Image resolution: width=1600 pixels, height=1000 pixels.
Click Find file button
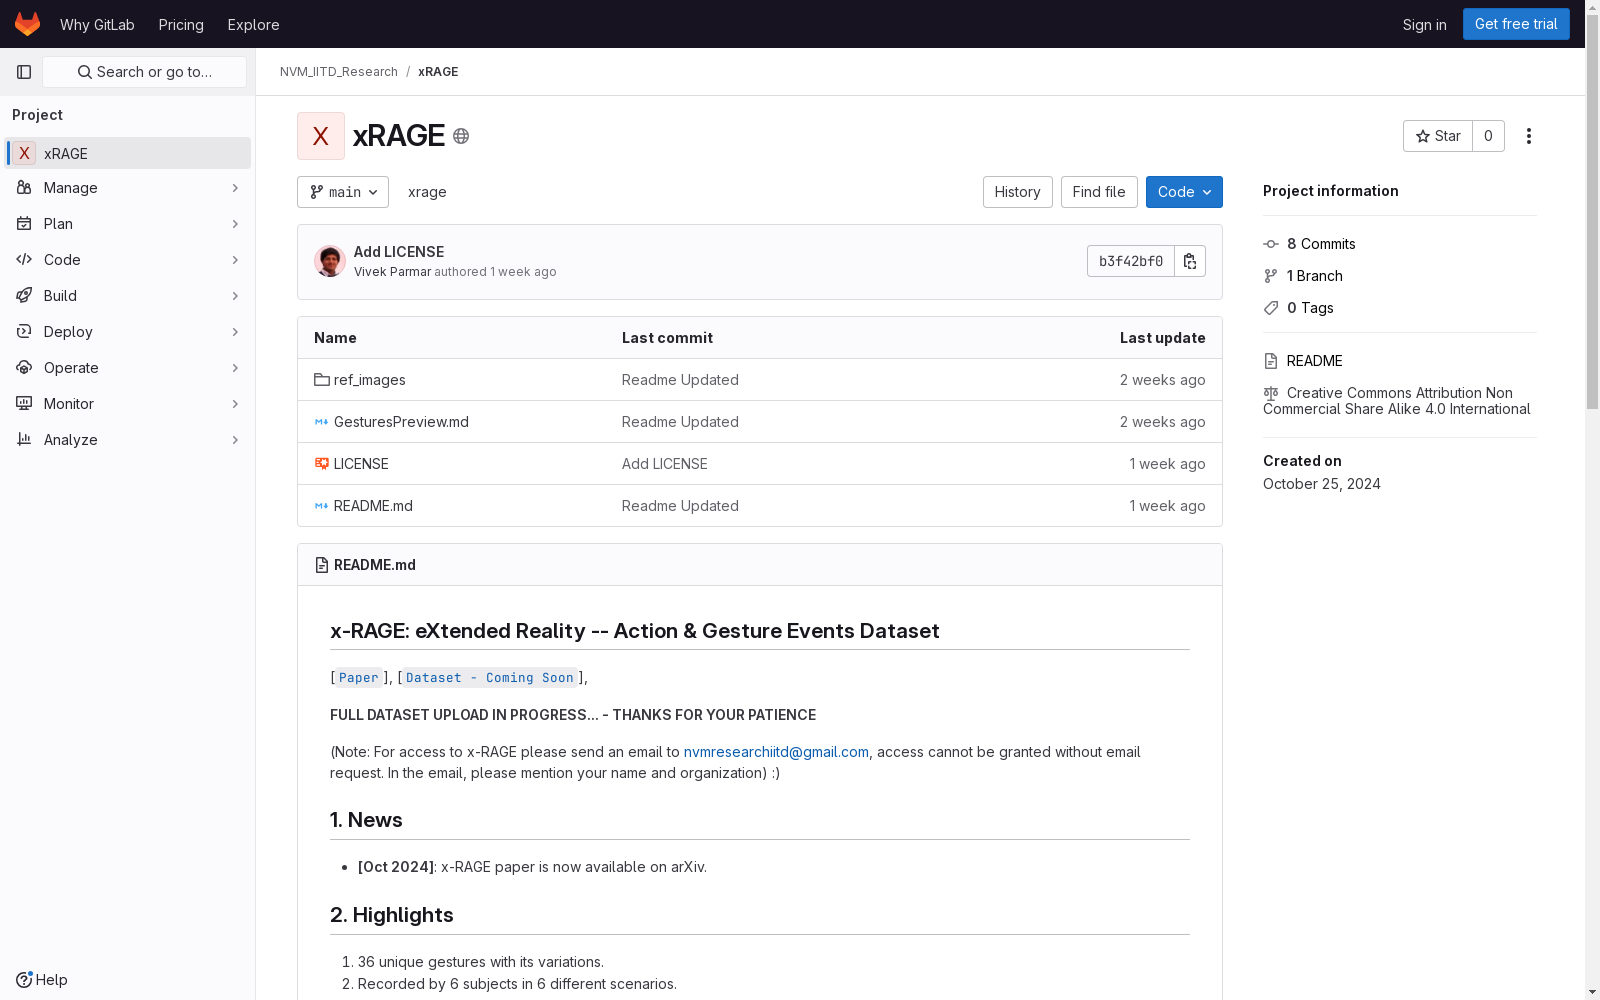[x=1099, y=192]
